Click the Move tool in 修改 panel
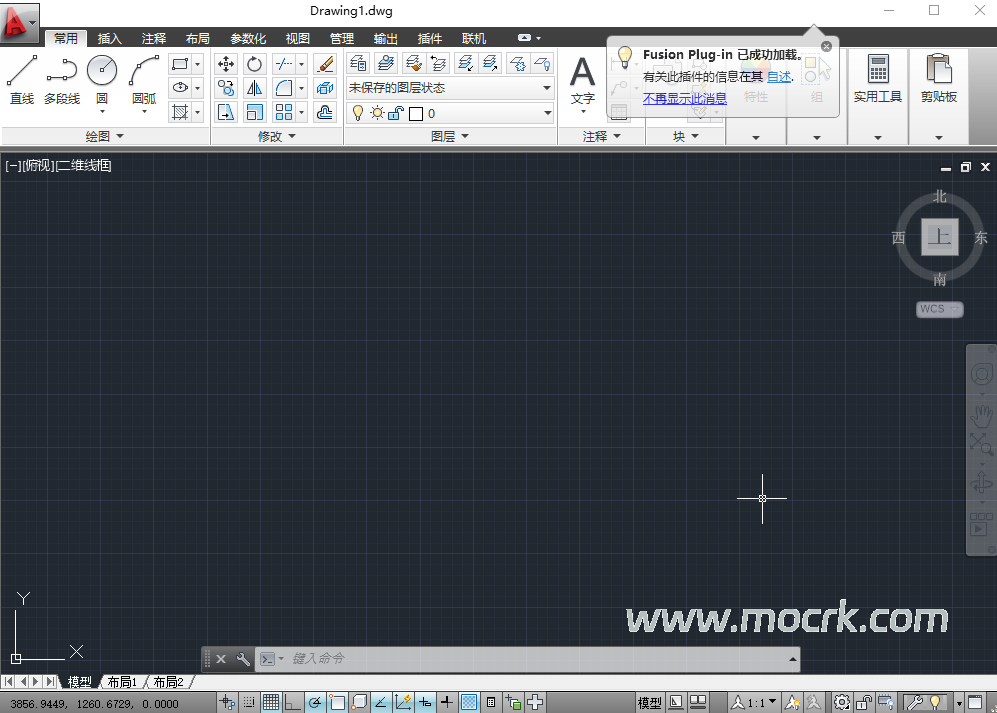Viewport: 997px width, 713px height. tap(226, 64)
